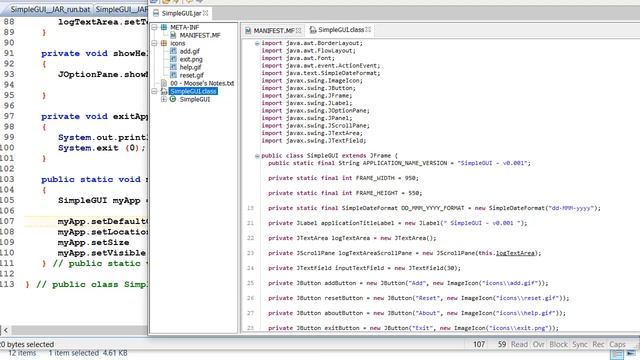This screenshot has height=360, width=640.
Task: Click the icons package icon
Action: [164, 43]
